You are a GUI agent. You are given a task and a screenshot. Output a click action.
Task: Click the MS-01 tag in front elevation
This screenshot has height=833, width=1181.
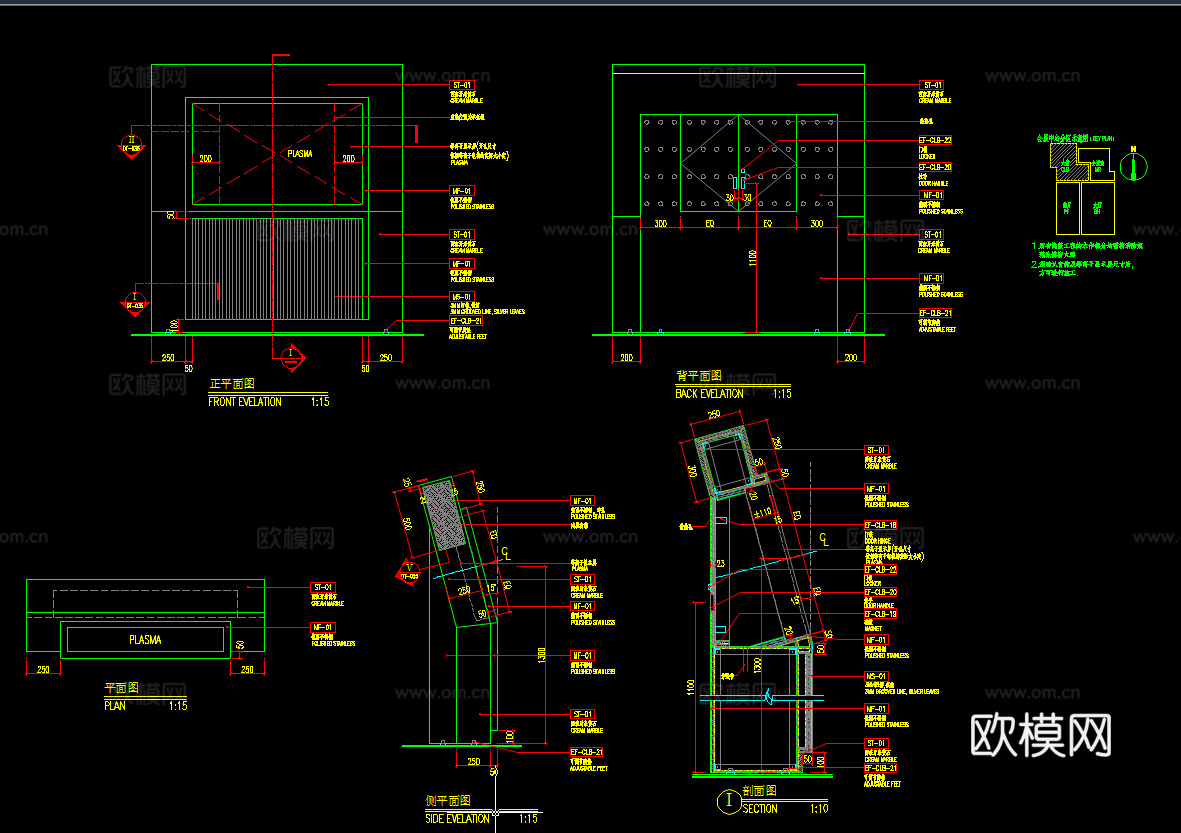pyautogui.click(x=462, y=297)
